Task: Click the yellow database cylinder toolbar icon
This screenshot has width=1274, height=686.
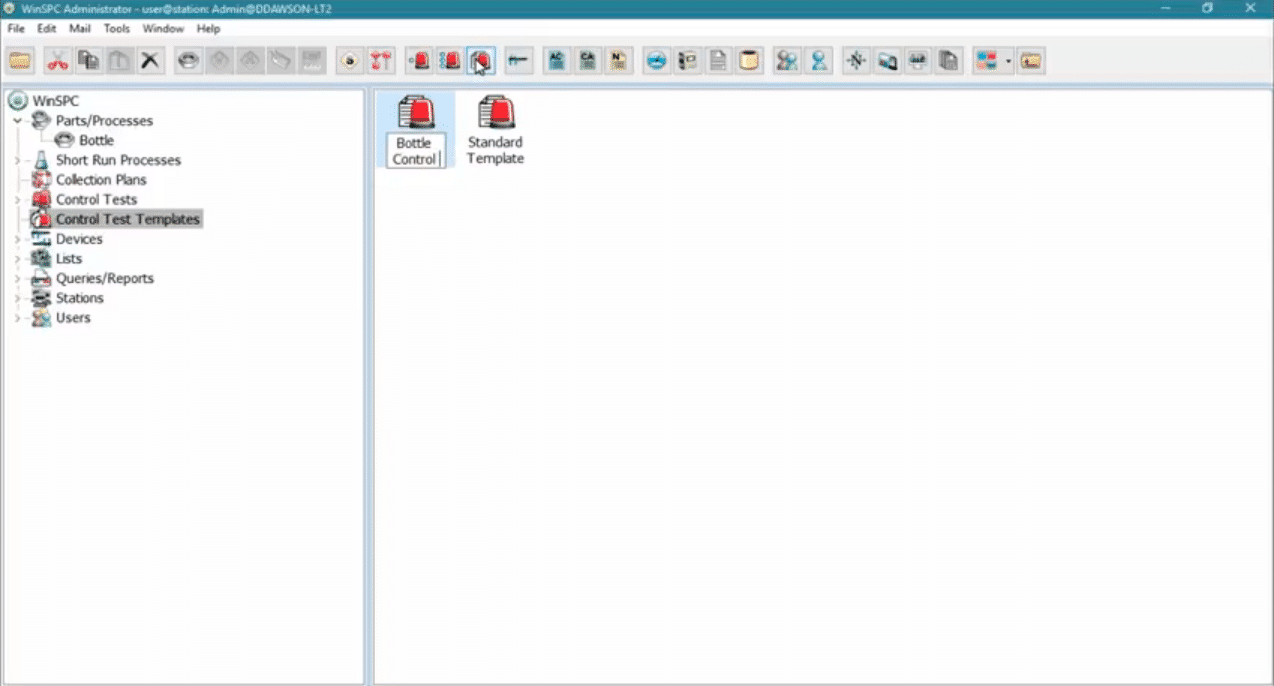Action: point(748,61)
